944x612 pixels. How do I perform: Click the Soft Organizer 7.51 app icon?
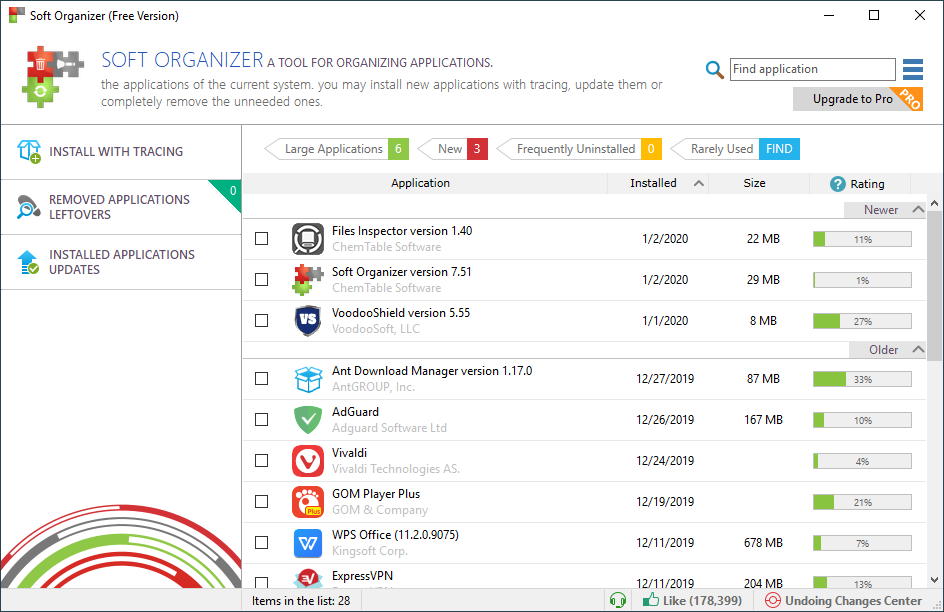click(308, 280)
